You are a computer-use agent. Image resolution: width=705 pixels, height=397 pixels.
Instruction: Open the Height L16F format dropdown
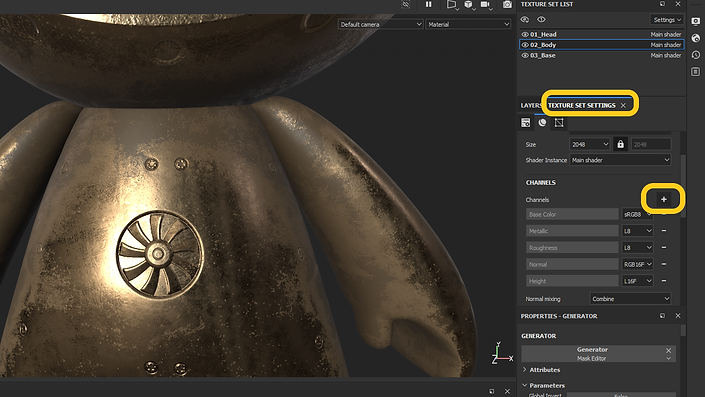pyautogui.click(x=637, y=281)
